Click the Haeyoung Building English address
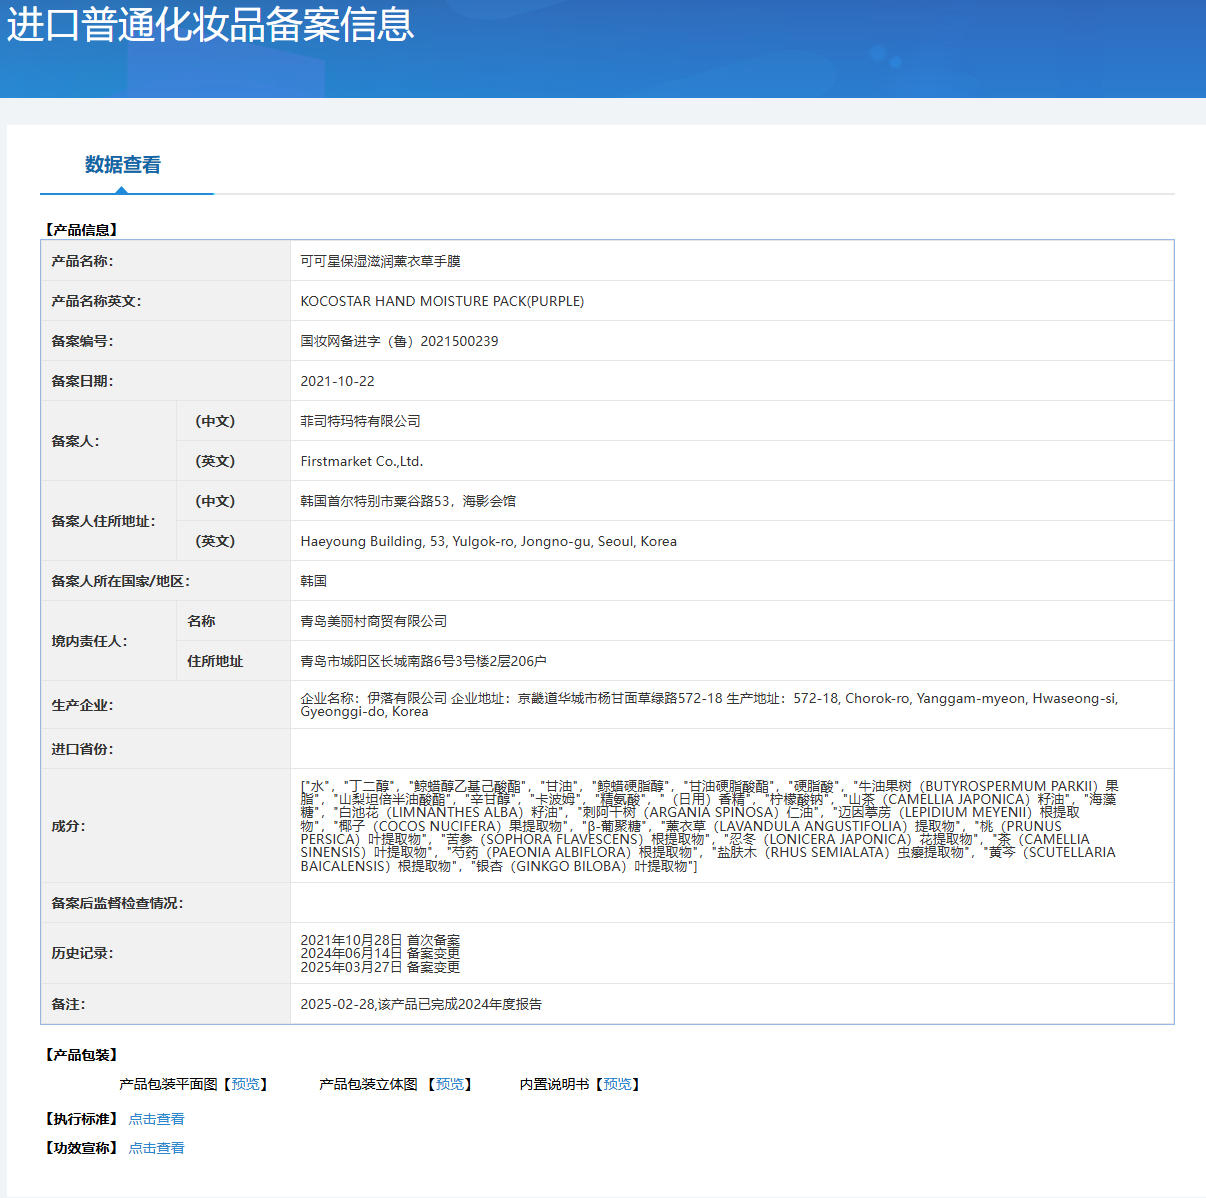The image size is (1206, 1198). (x=488, y=541)
